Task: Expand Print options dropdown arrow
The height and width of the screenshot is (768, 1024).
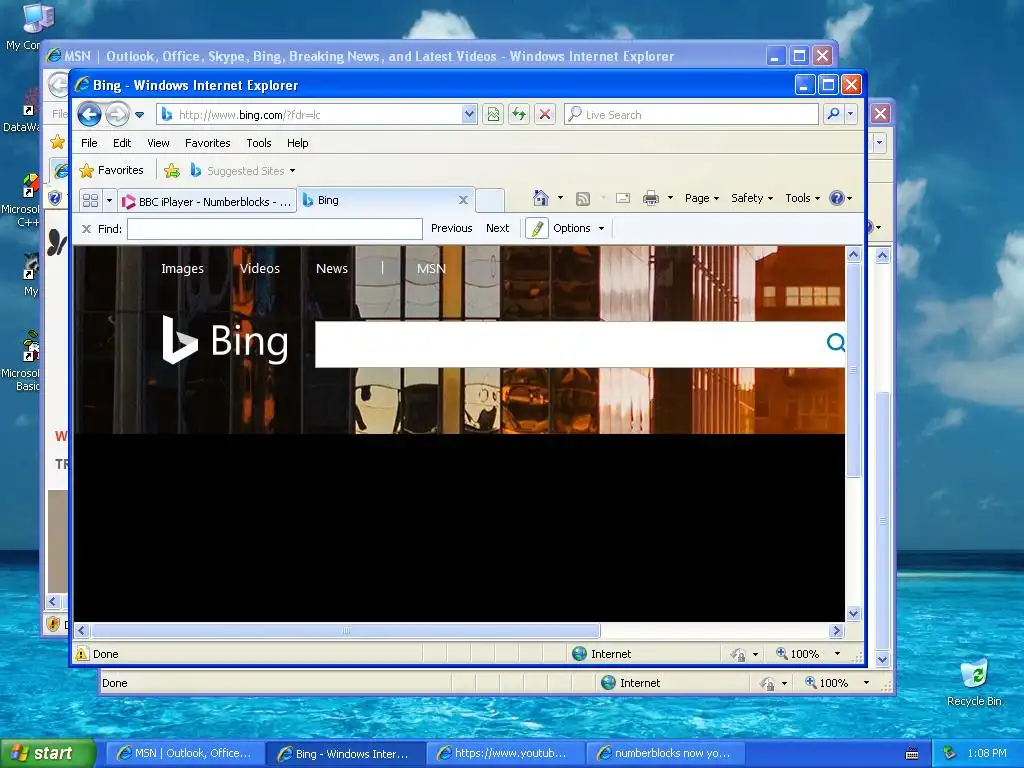Action: pos(670,198)
